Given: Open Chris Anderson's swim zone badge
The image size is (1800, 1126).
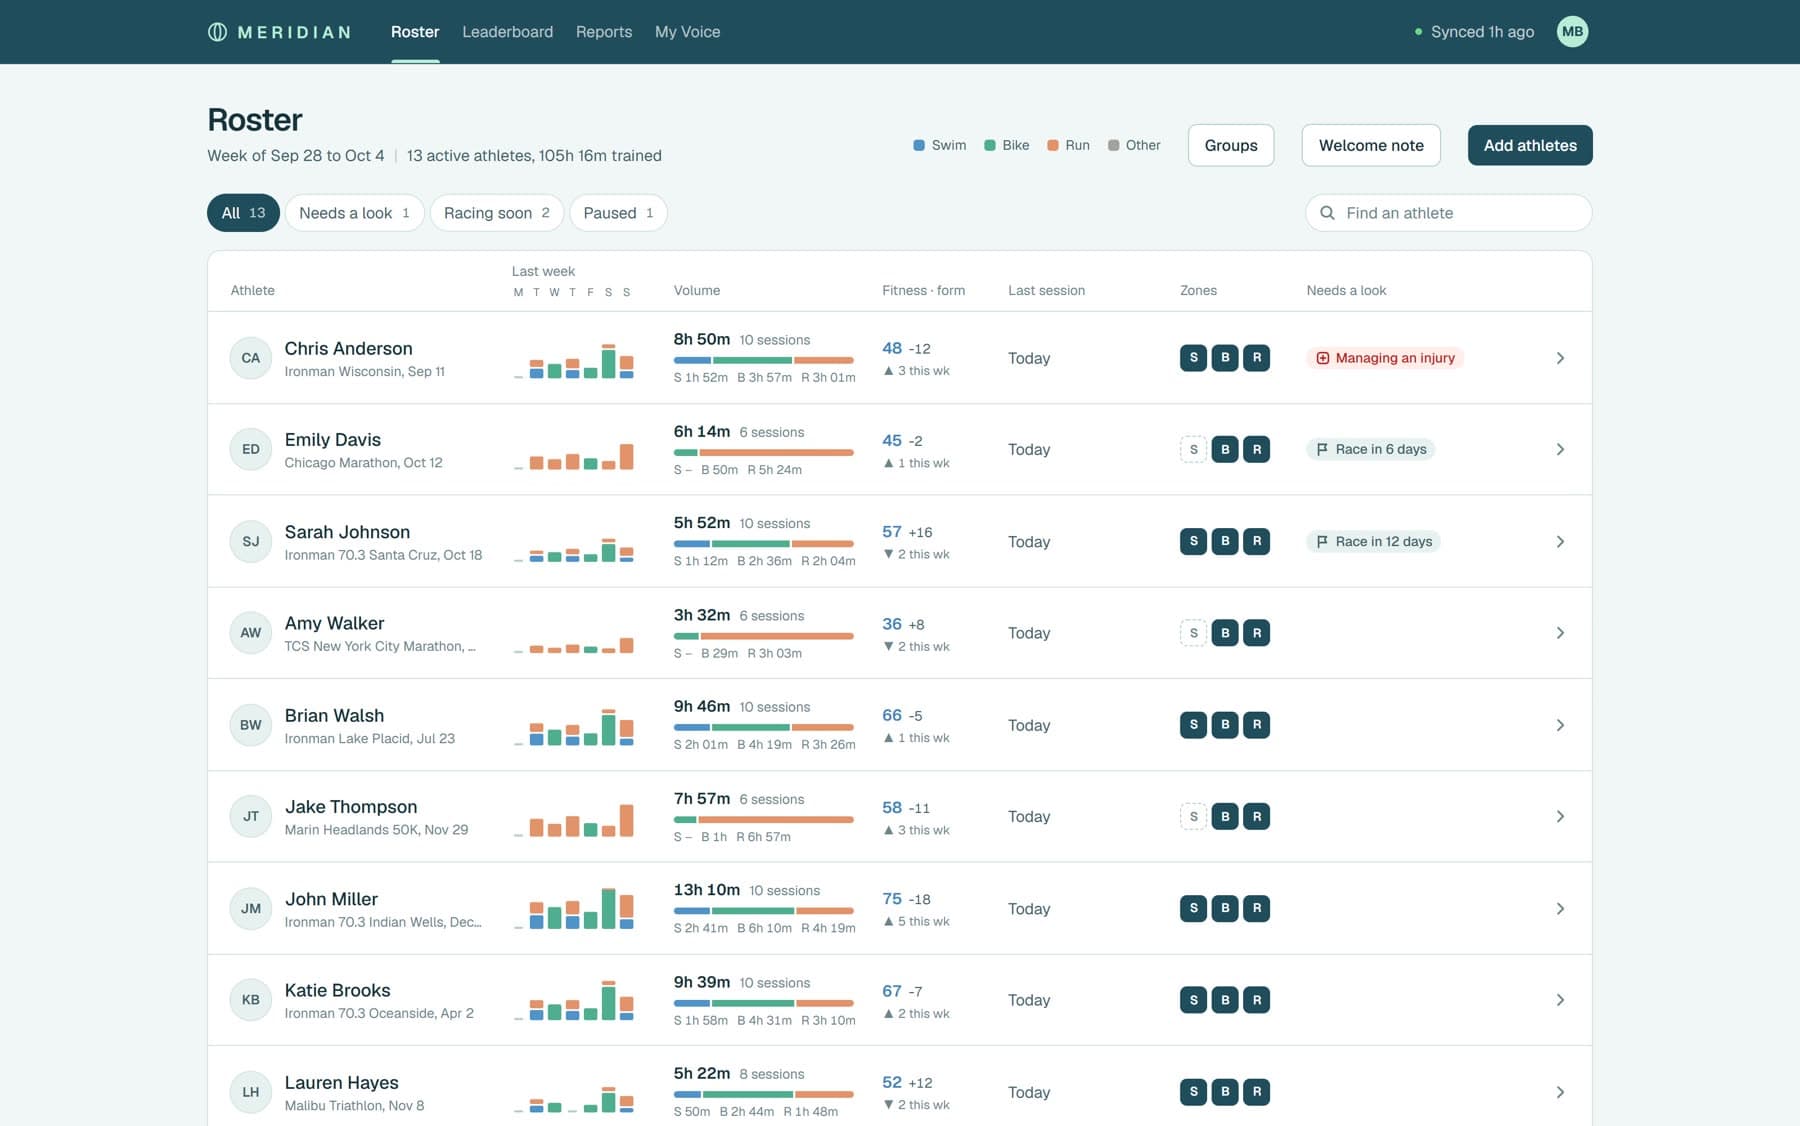Looking at the screenshot, I should pyautogui.click(x=1193, y=358).
